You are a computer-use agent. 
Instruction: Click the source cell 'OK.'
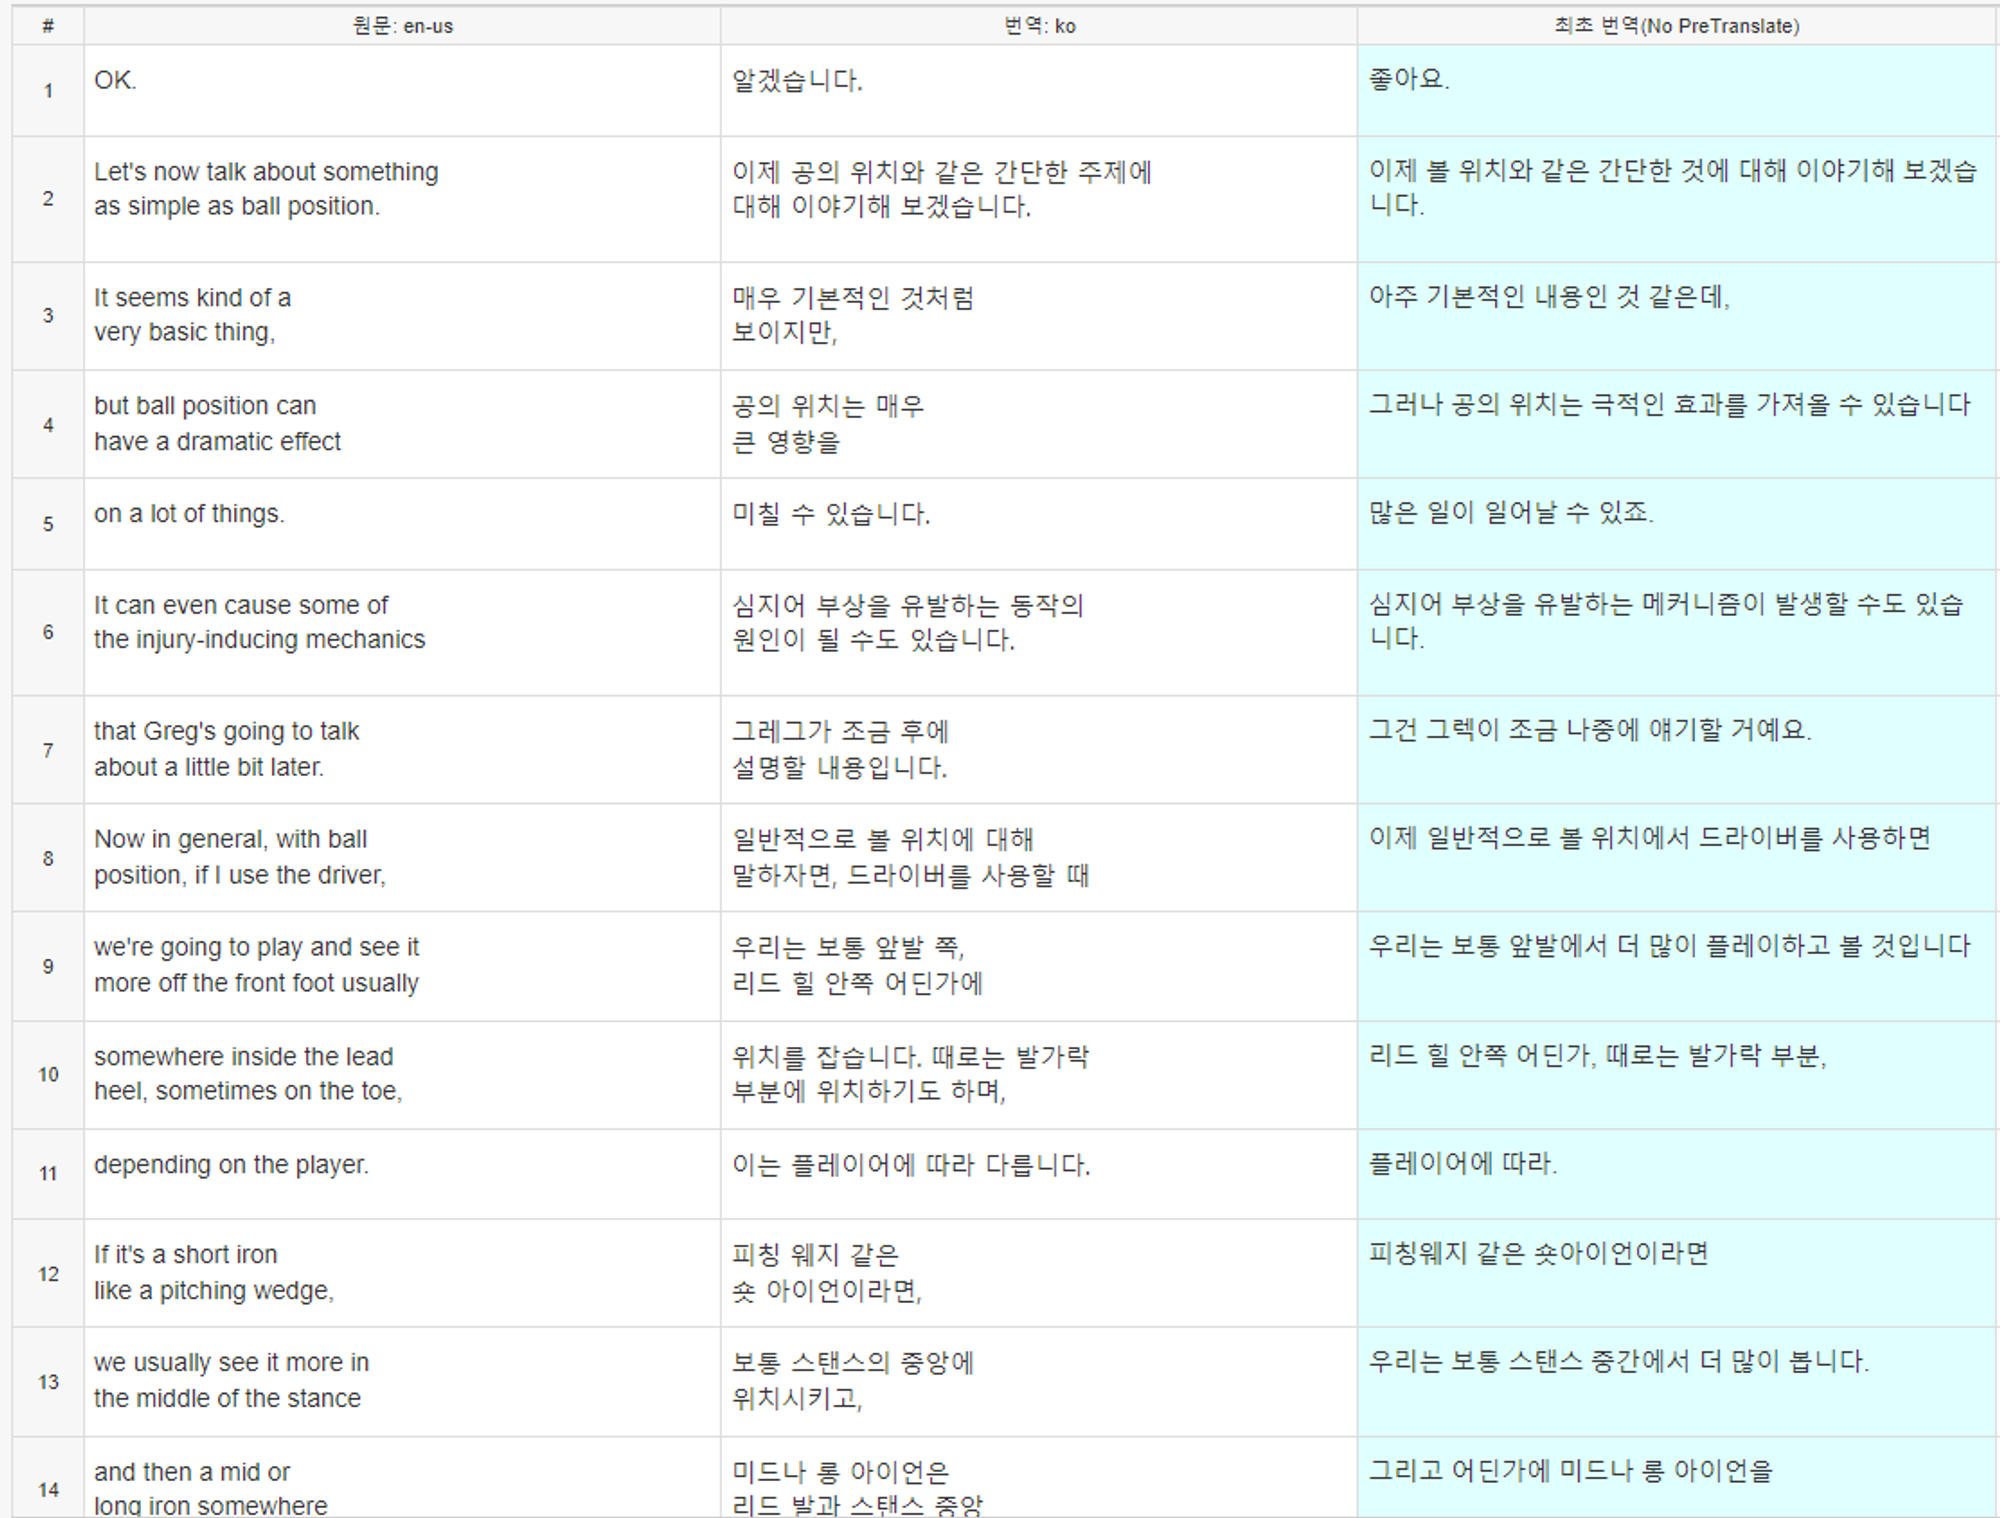coord(116,80)
